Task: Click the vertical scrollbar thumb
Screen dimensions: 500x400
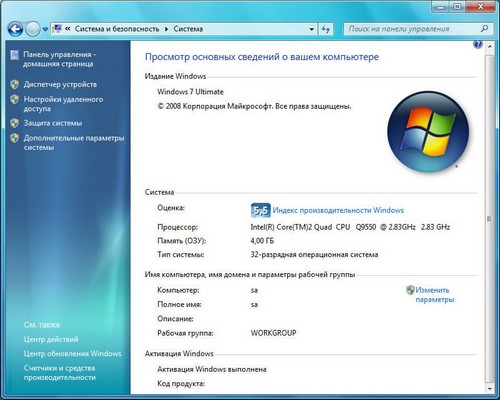Action: click(x=489, y=219)
